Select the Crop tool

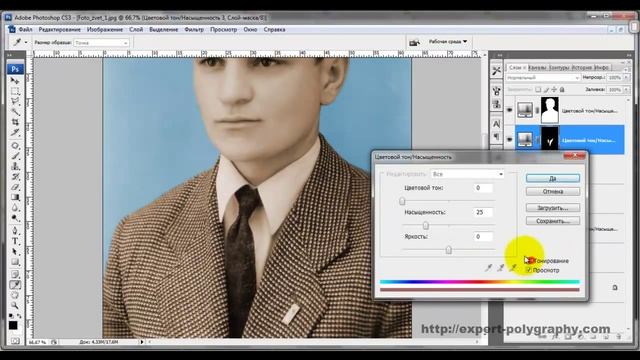click(x=15, y=122)
